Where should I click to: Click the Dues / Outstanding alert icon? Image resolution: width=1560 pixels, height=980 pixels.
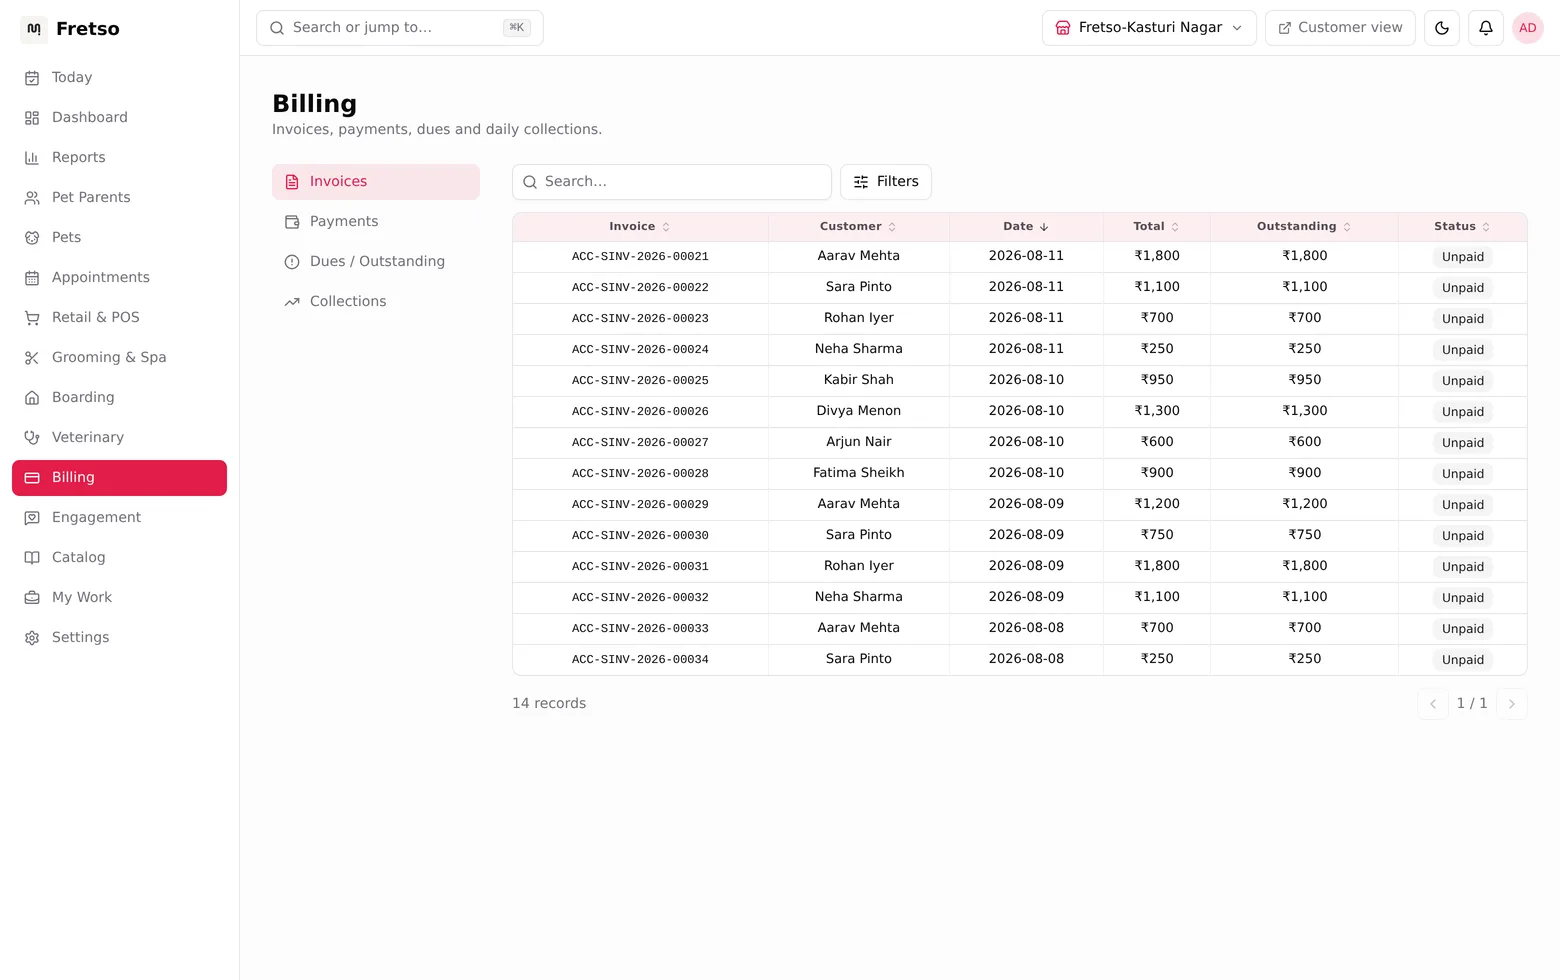(292, 262)
